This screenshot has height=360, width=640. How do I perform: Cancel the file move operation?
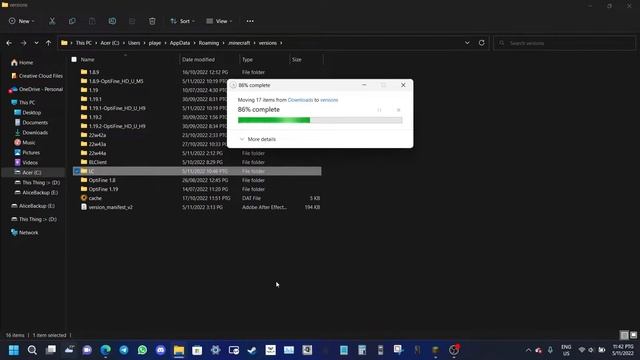(x=399, y=110)
